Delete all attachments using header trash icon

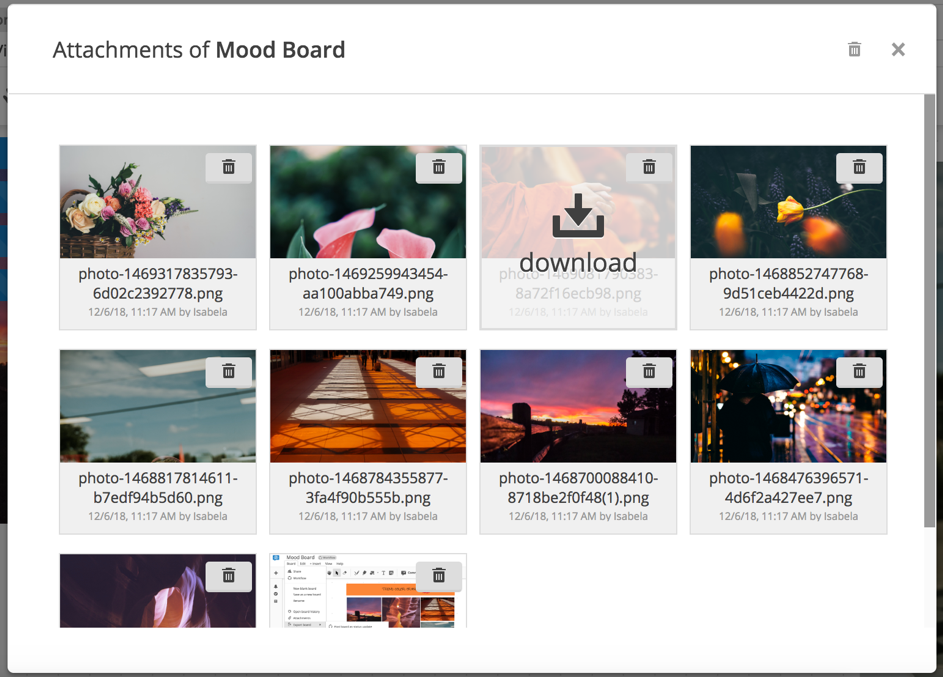click(854, 49)
